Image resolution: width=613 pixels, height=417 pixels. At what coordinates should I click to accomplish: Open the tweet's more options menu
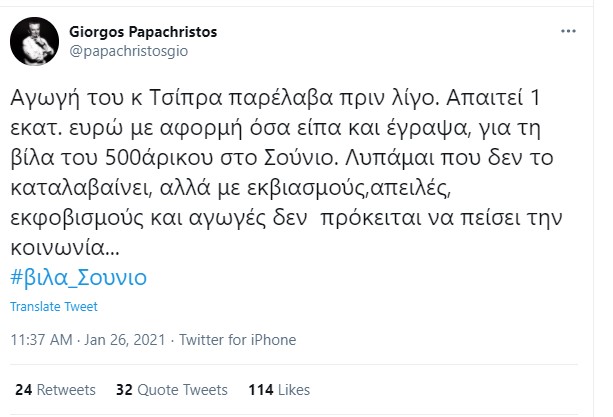tap(568, 32)
